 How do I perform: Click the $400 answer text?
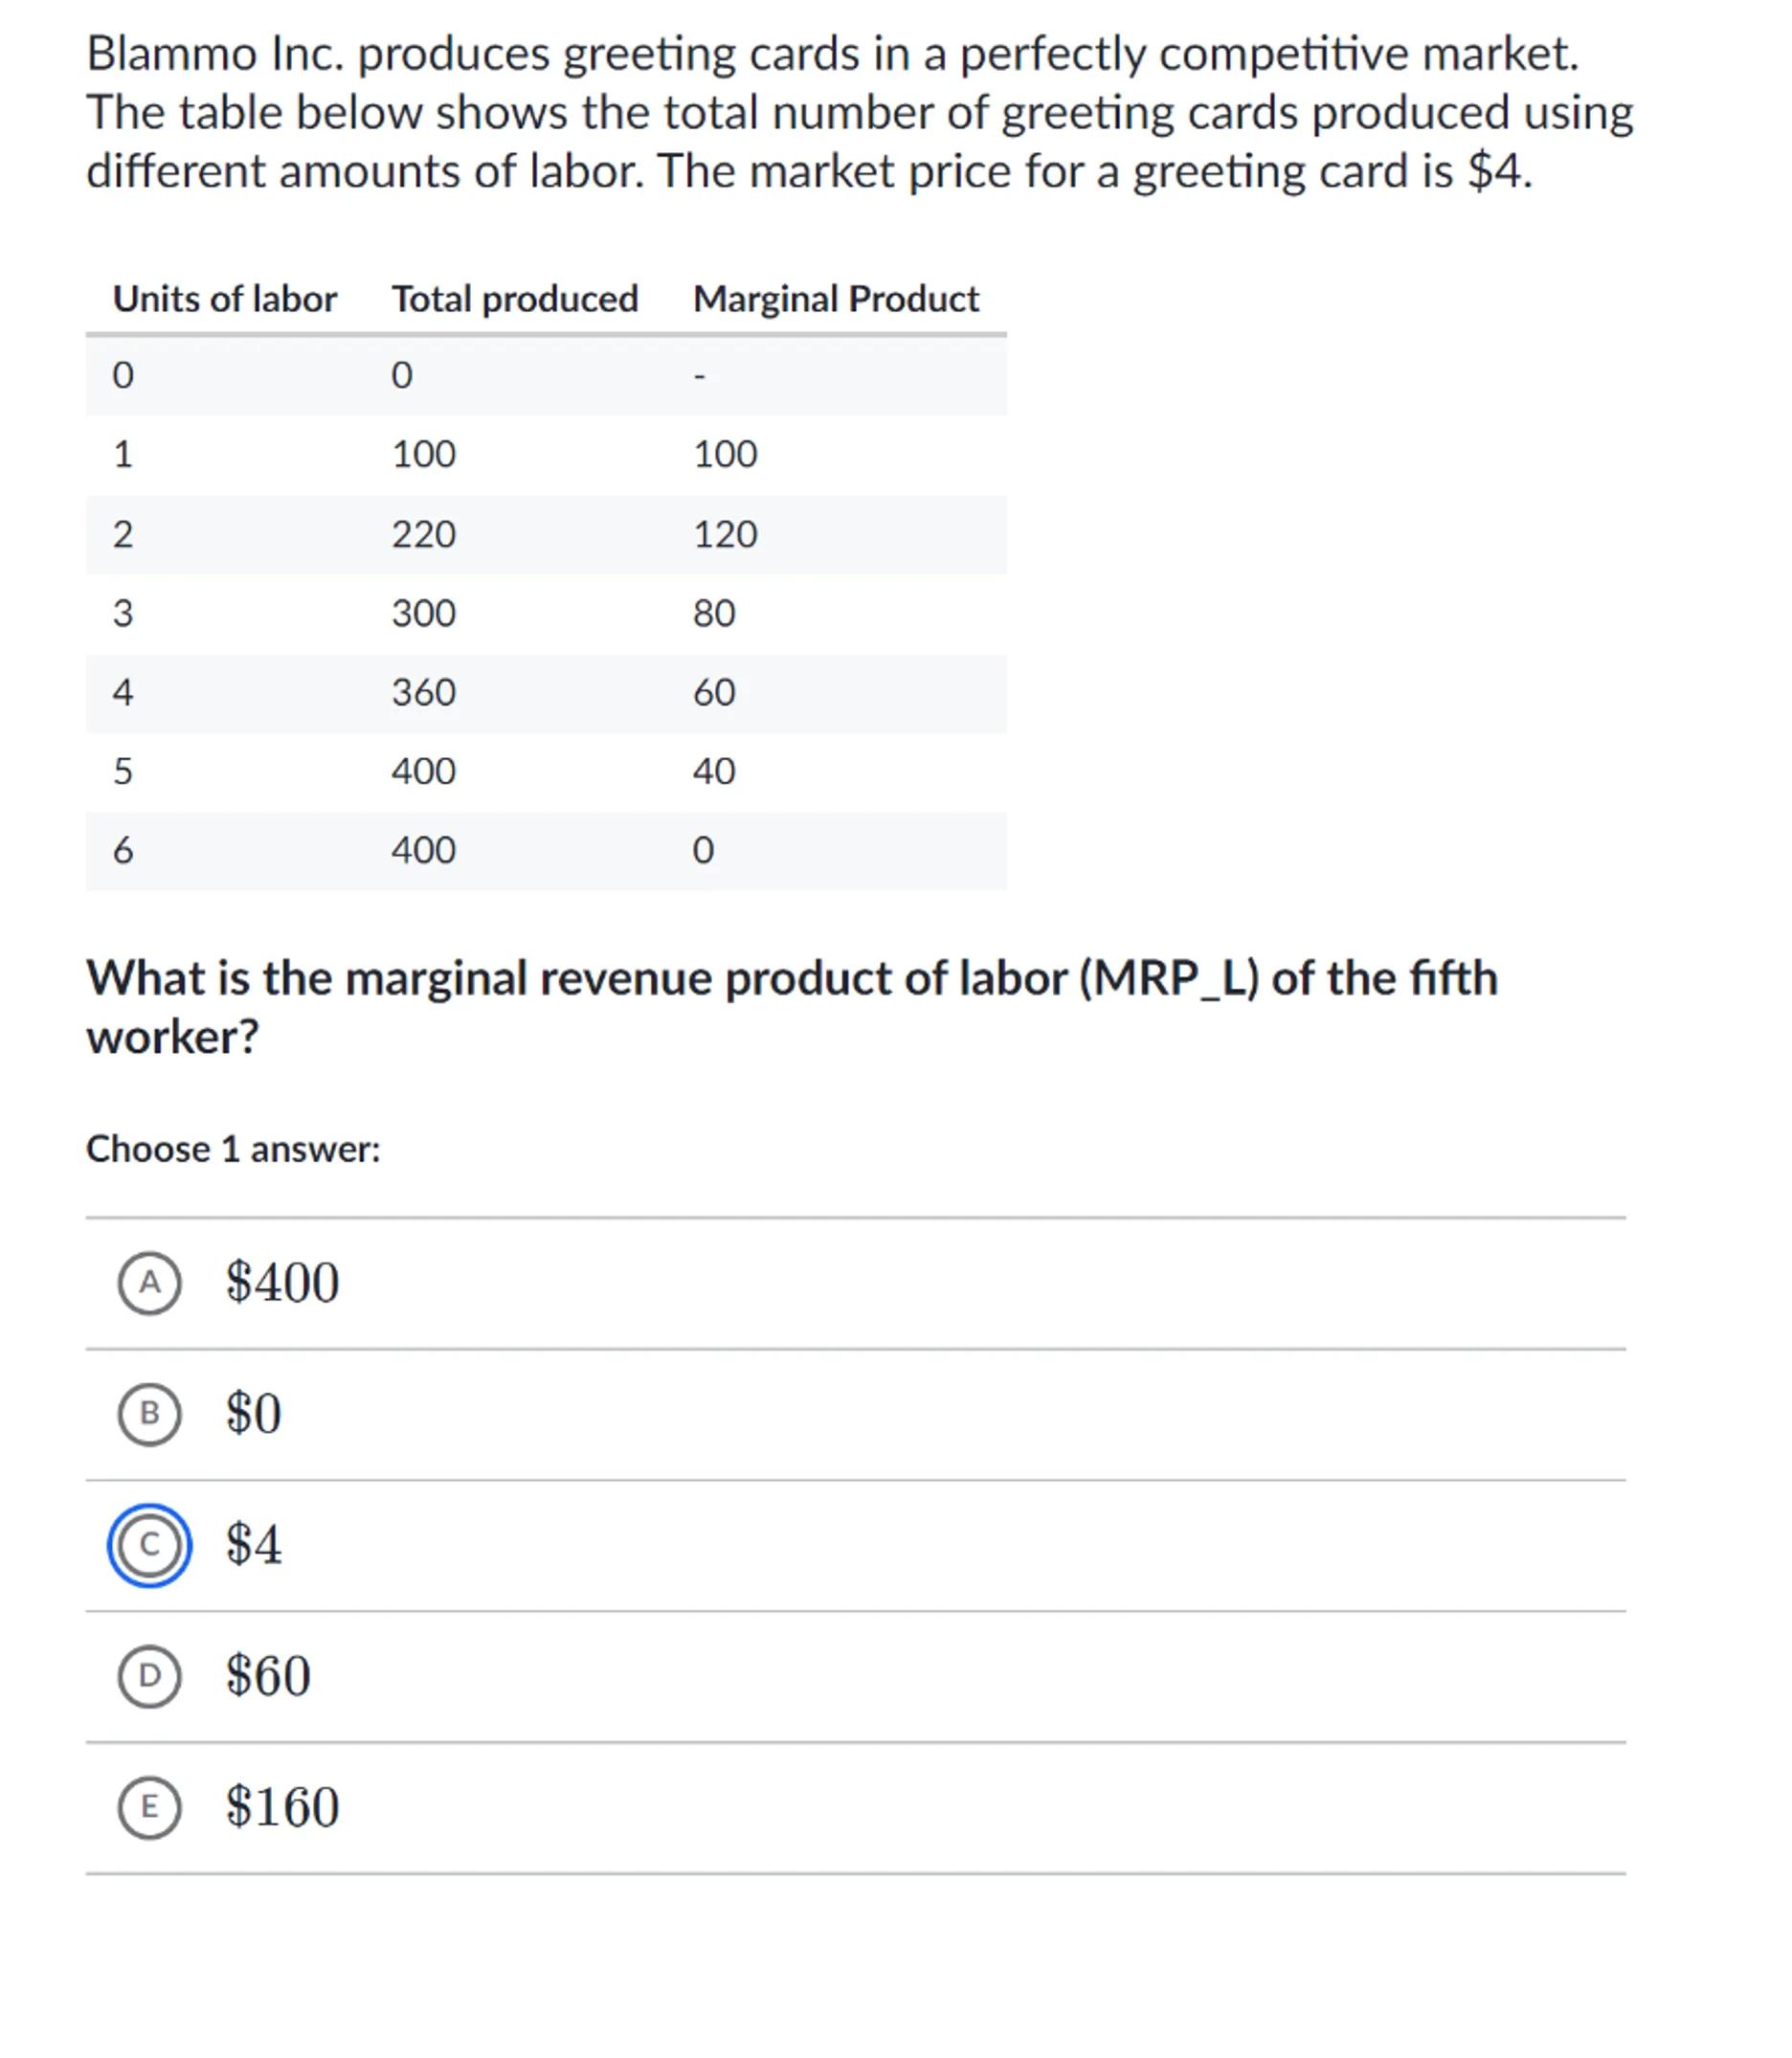tap(282, 1282)
